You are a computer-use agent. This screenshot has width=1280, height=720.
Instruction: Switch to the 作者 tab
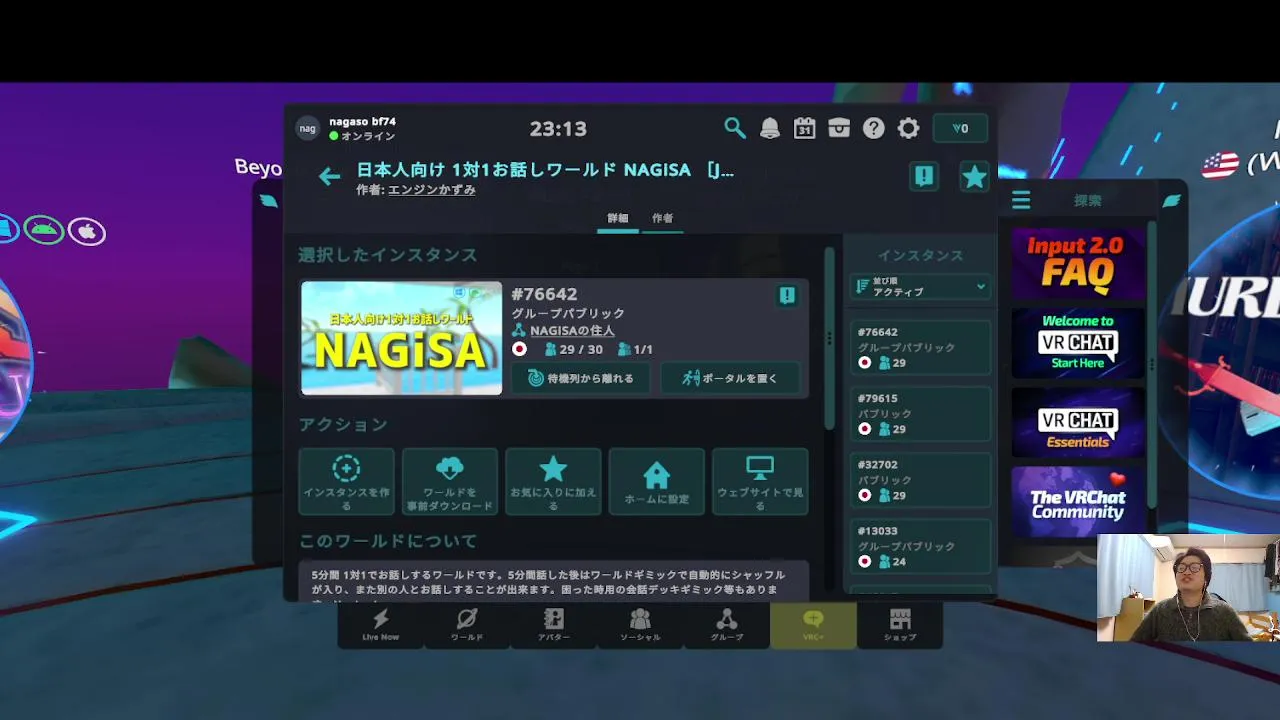tap(662, 218)
